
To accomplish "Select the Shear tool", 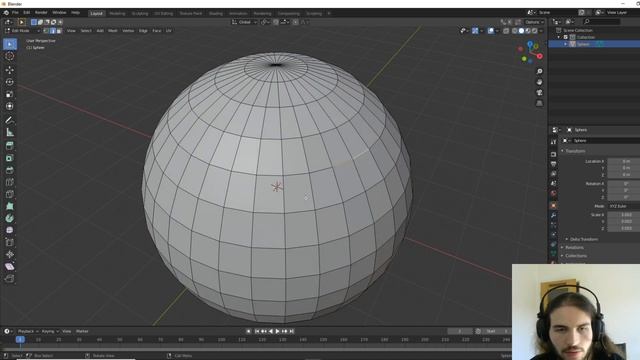I will pyautogui.click(x=10, y=267).
